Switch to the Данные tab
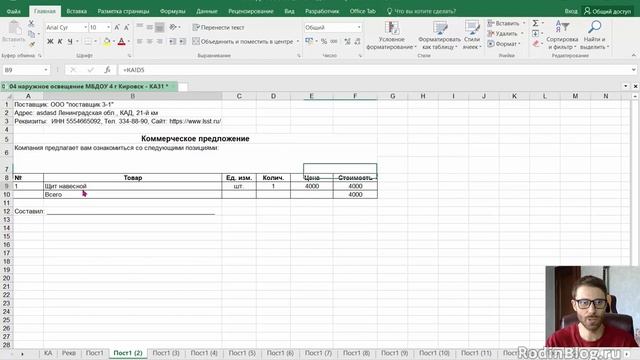The height and width of the screenshot is (360, 640). tap(207, 11)
